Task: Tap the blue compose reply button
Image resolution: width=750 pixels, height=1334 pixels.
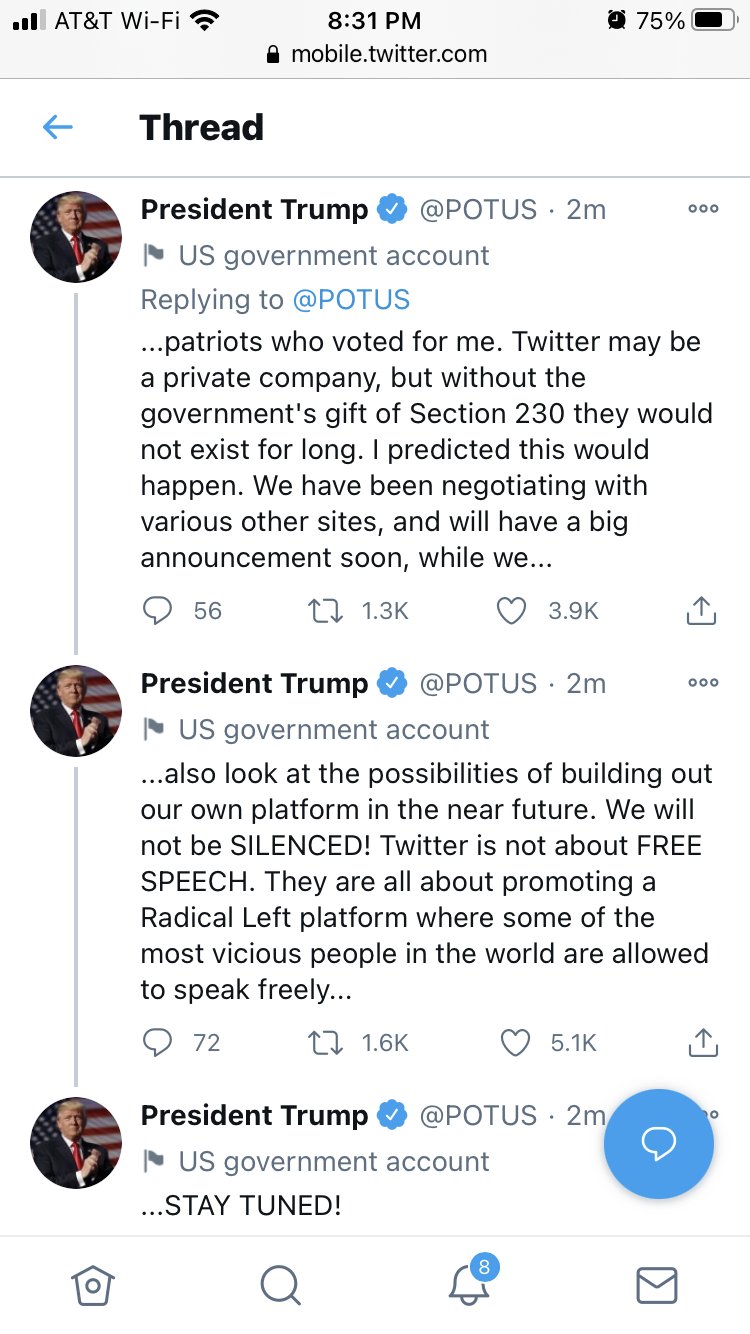Action: pos(658,1143)
